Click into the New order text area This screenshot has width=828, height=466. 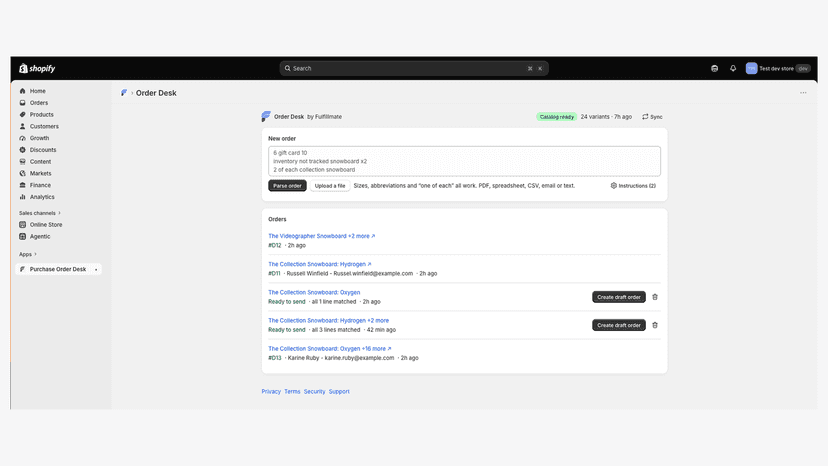(x=464, y=161)
